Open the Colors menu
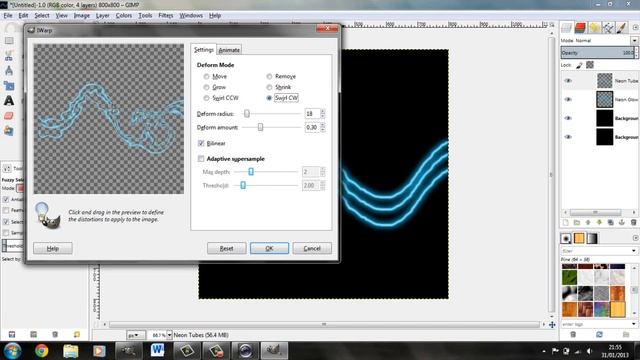This screenshot has height=360, width=640. point(124,16)
